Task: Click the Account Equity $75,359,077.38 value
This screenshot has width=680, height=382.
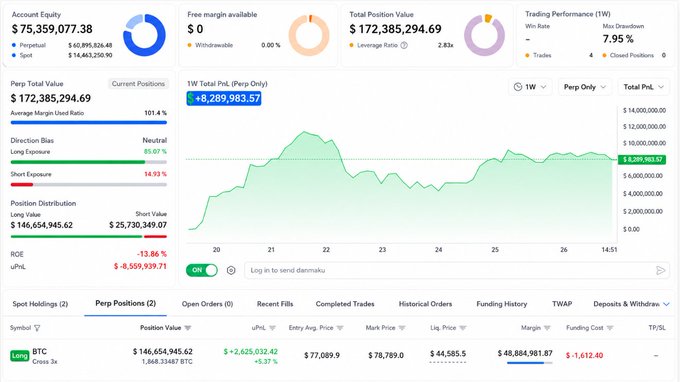Action: tap(52, 29)
